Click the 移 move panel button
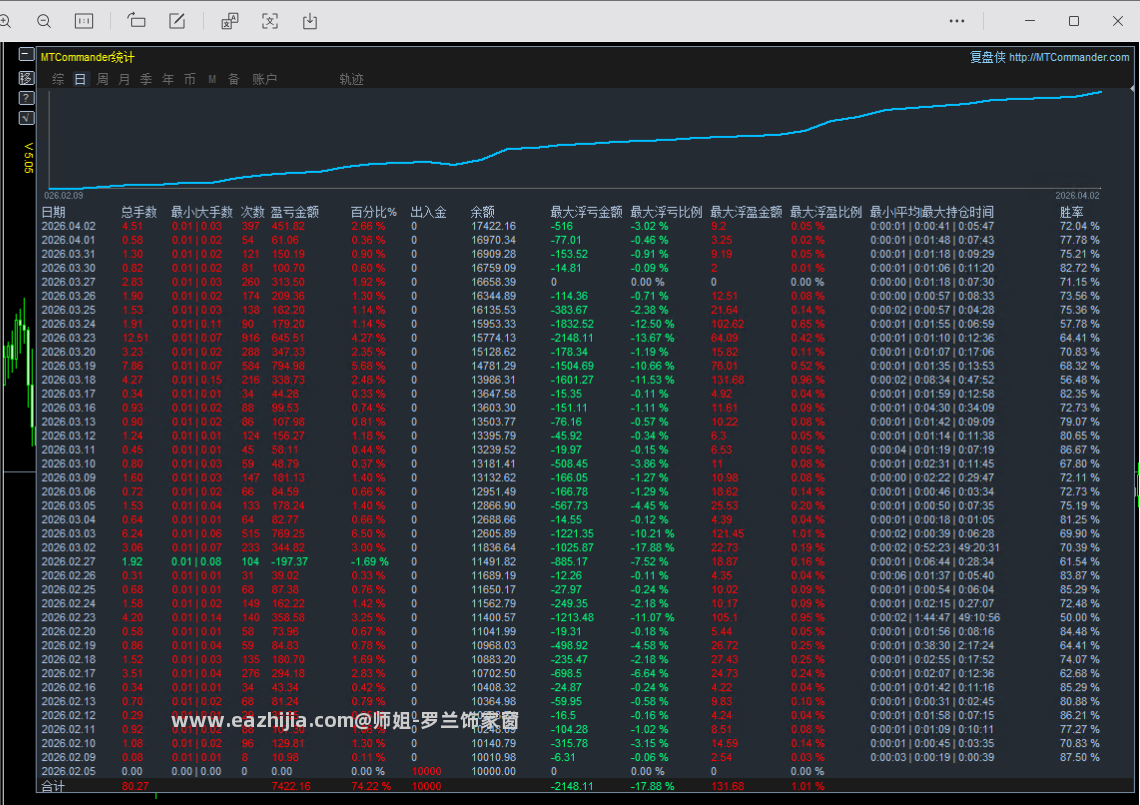Image resolution: width=1140 pixels, height=805 pixels. point(25,77)
